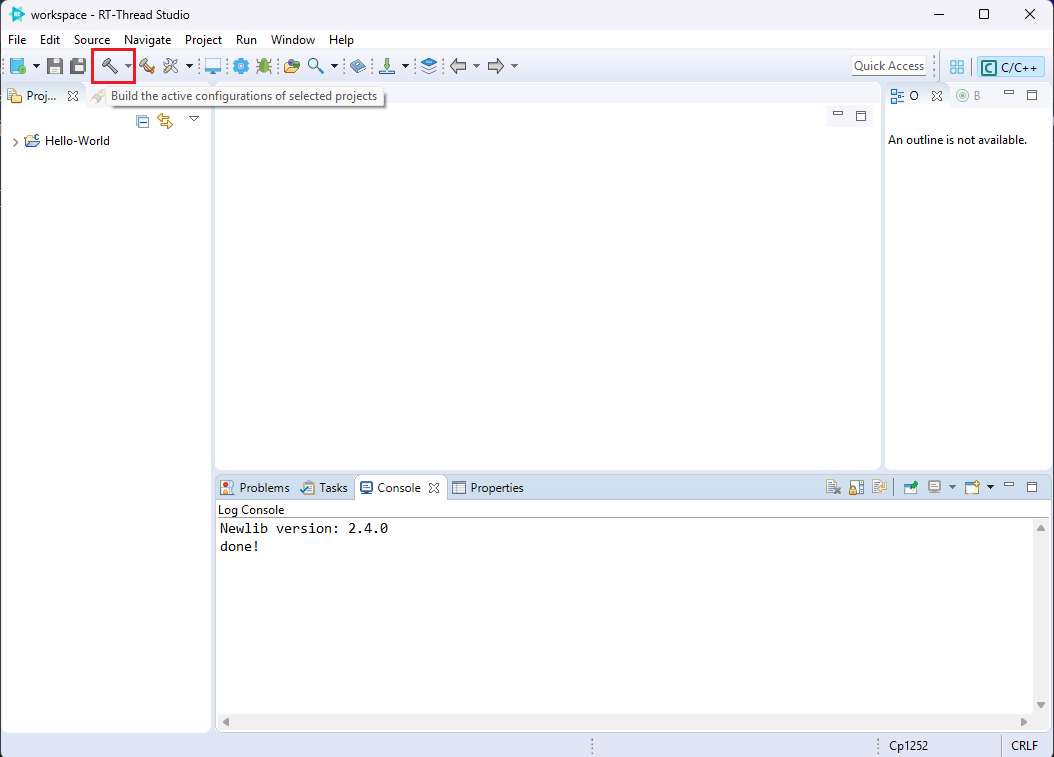Open the Project Explorer view menu triangle
1054x757 pixels.
194,119
